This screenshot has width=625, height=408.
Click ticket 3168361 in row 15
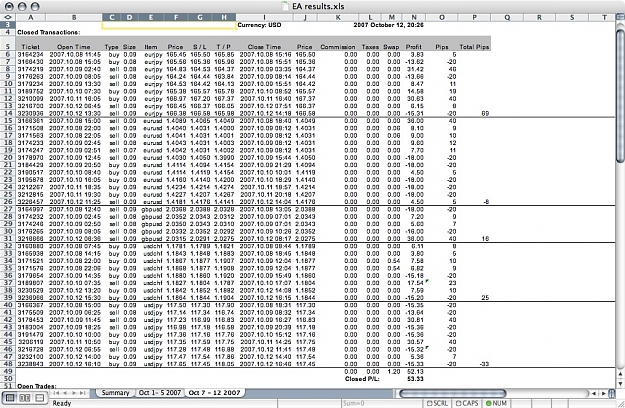[x=30, y=121]
